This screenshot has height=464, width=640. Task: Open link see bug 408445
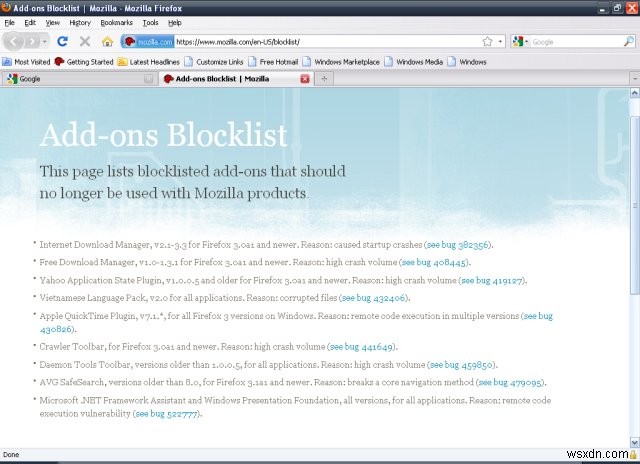pos(433,262)
